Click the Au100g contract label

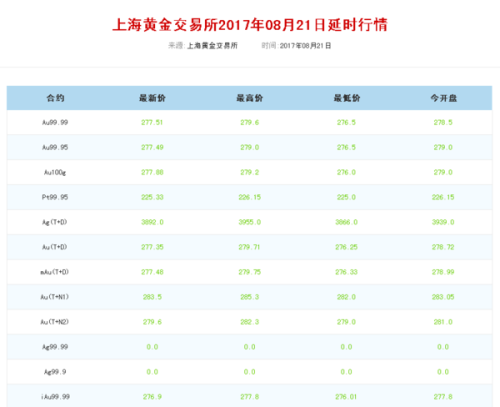[55, 172]
